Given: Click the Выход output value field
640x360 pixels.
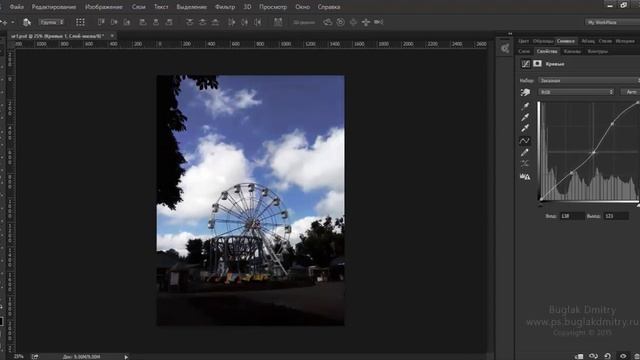Looking at the screenshot, I should 616,216.
